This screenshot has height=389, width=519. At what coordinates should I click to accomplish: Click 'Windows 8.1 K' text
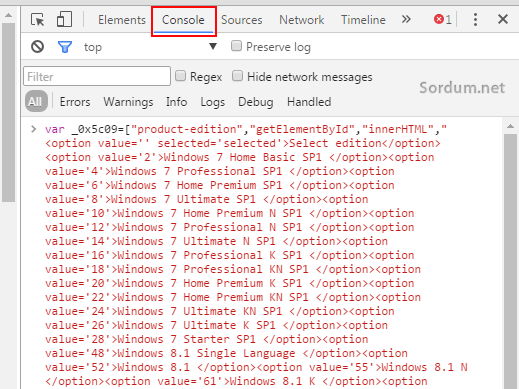pyautogui.click(x=272, y=381)
